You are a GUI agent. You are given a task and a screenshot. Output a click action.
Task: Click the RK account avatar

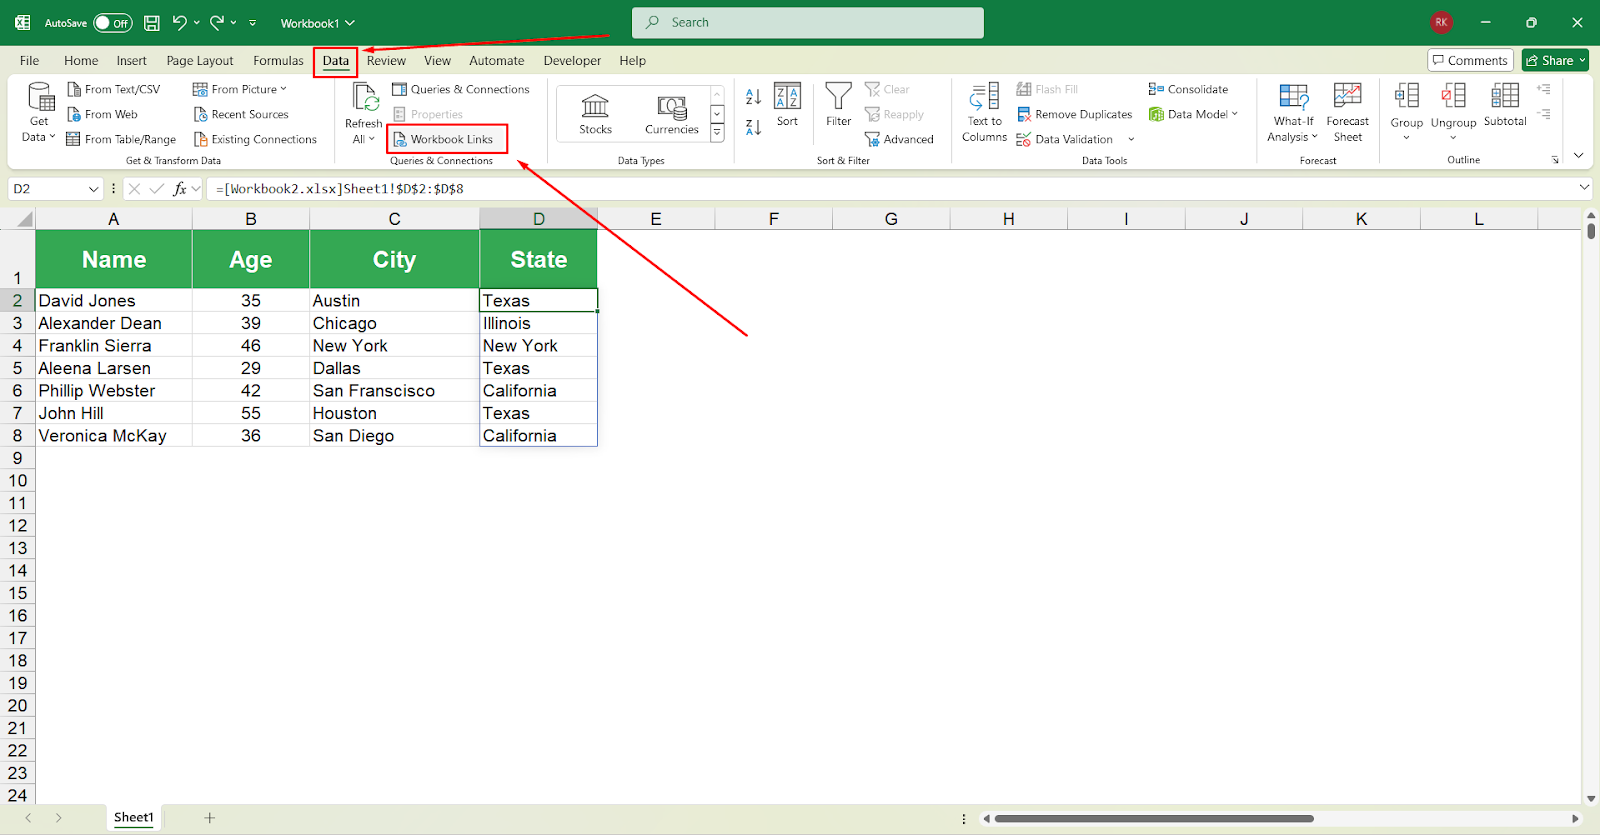click(x=1441, y=22)
